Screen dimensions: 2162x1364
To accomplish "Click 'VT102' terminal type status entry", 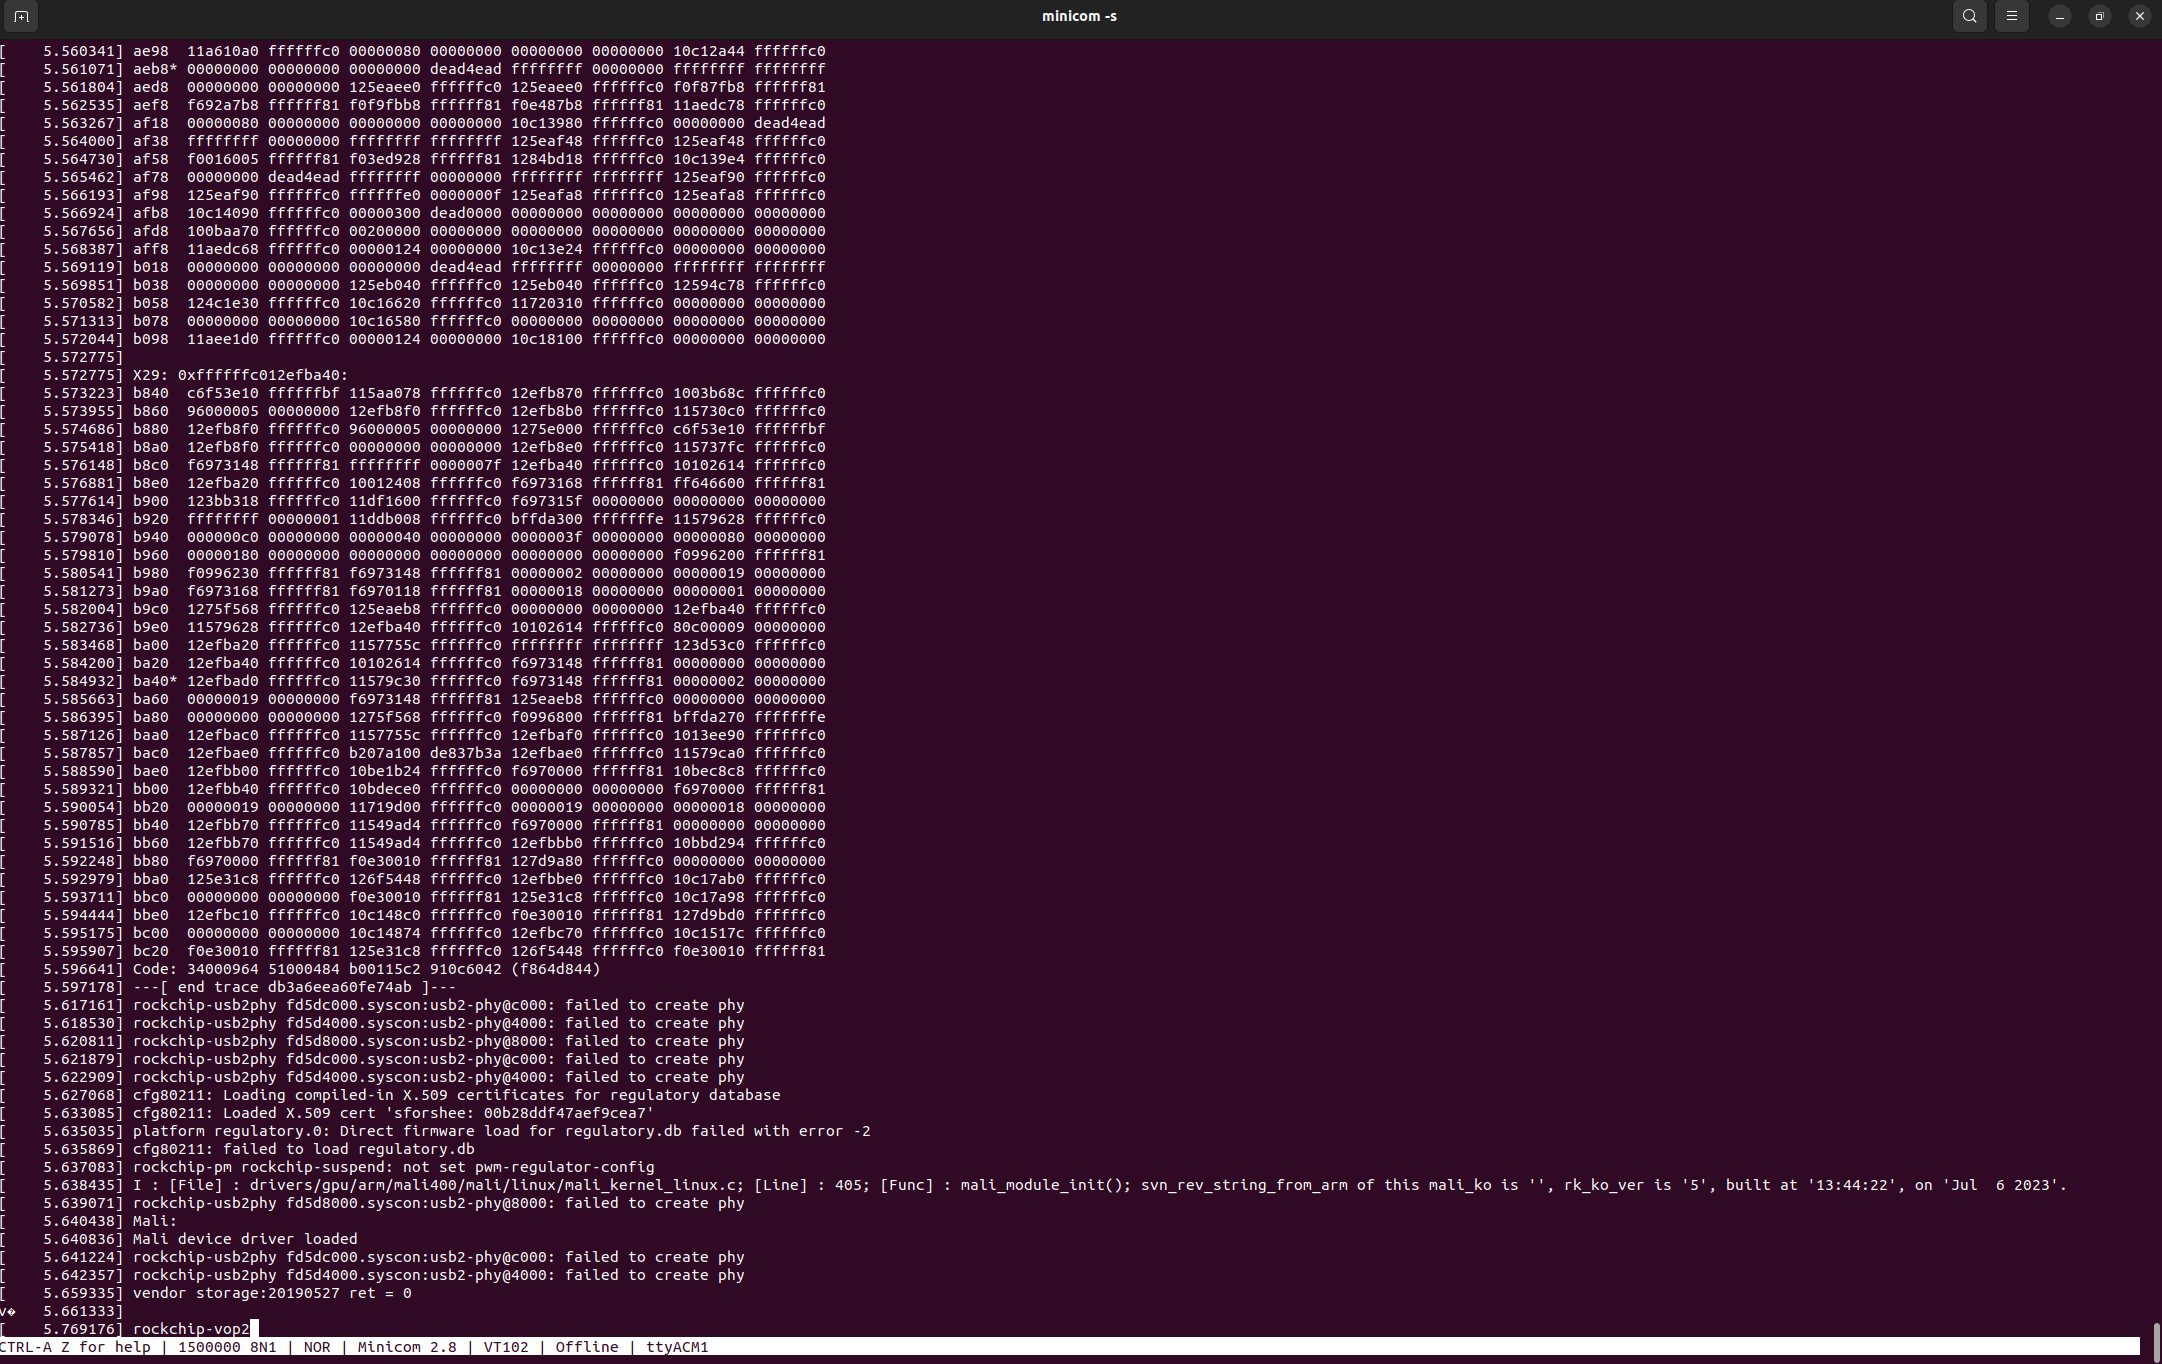I will click(506, 1347).
